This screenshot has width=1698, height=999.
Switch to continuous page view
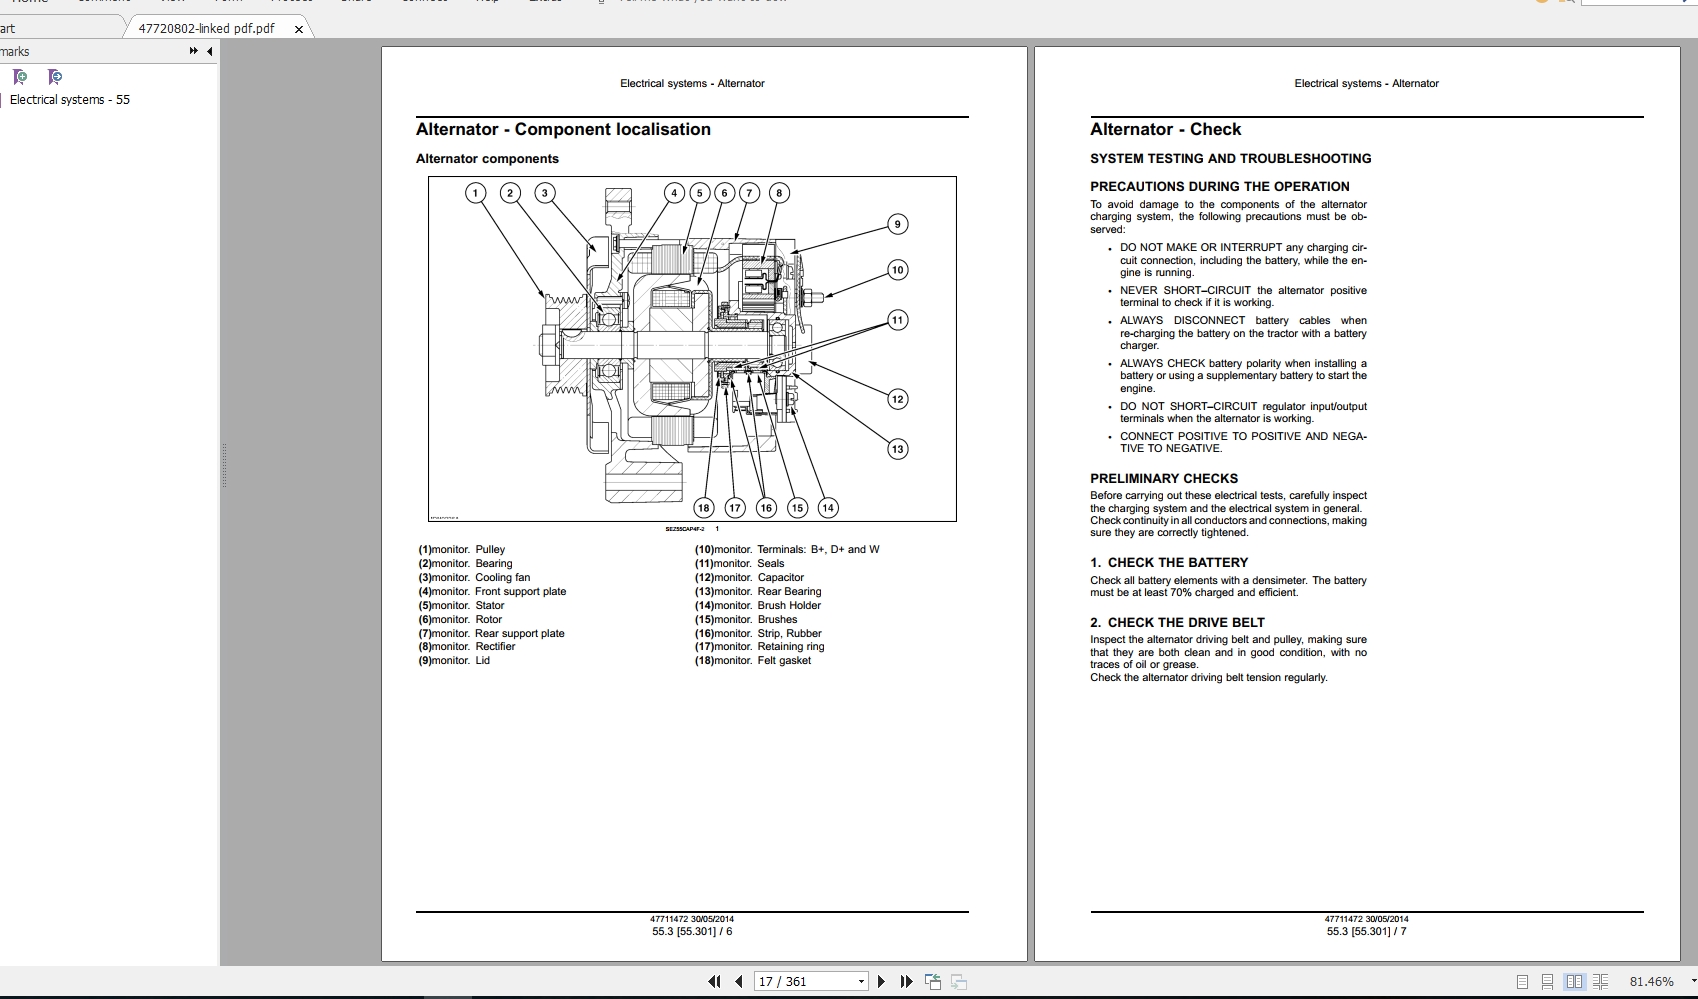1547,982
